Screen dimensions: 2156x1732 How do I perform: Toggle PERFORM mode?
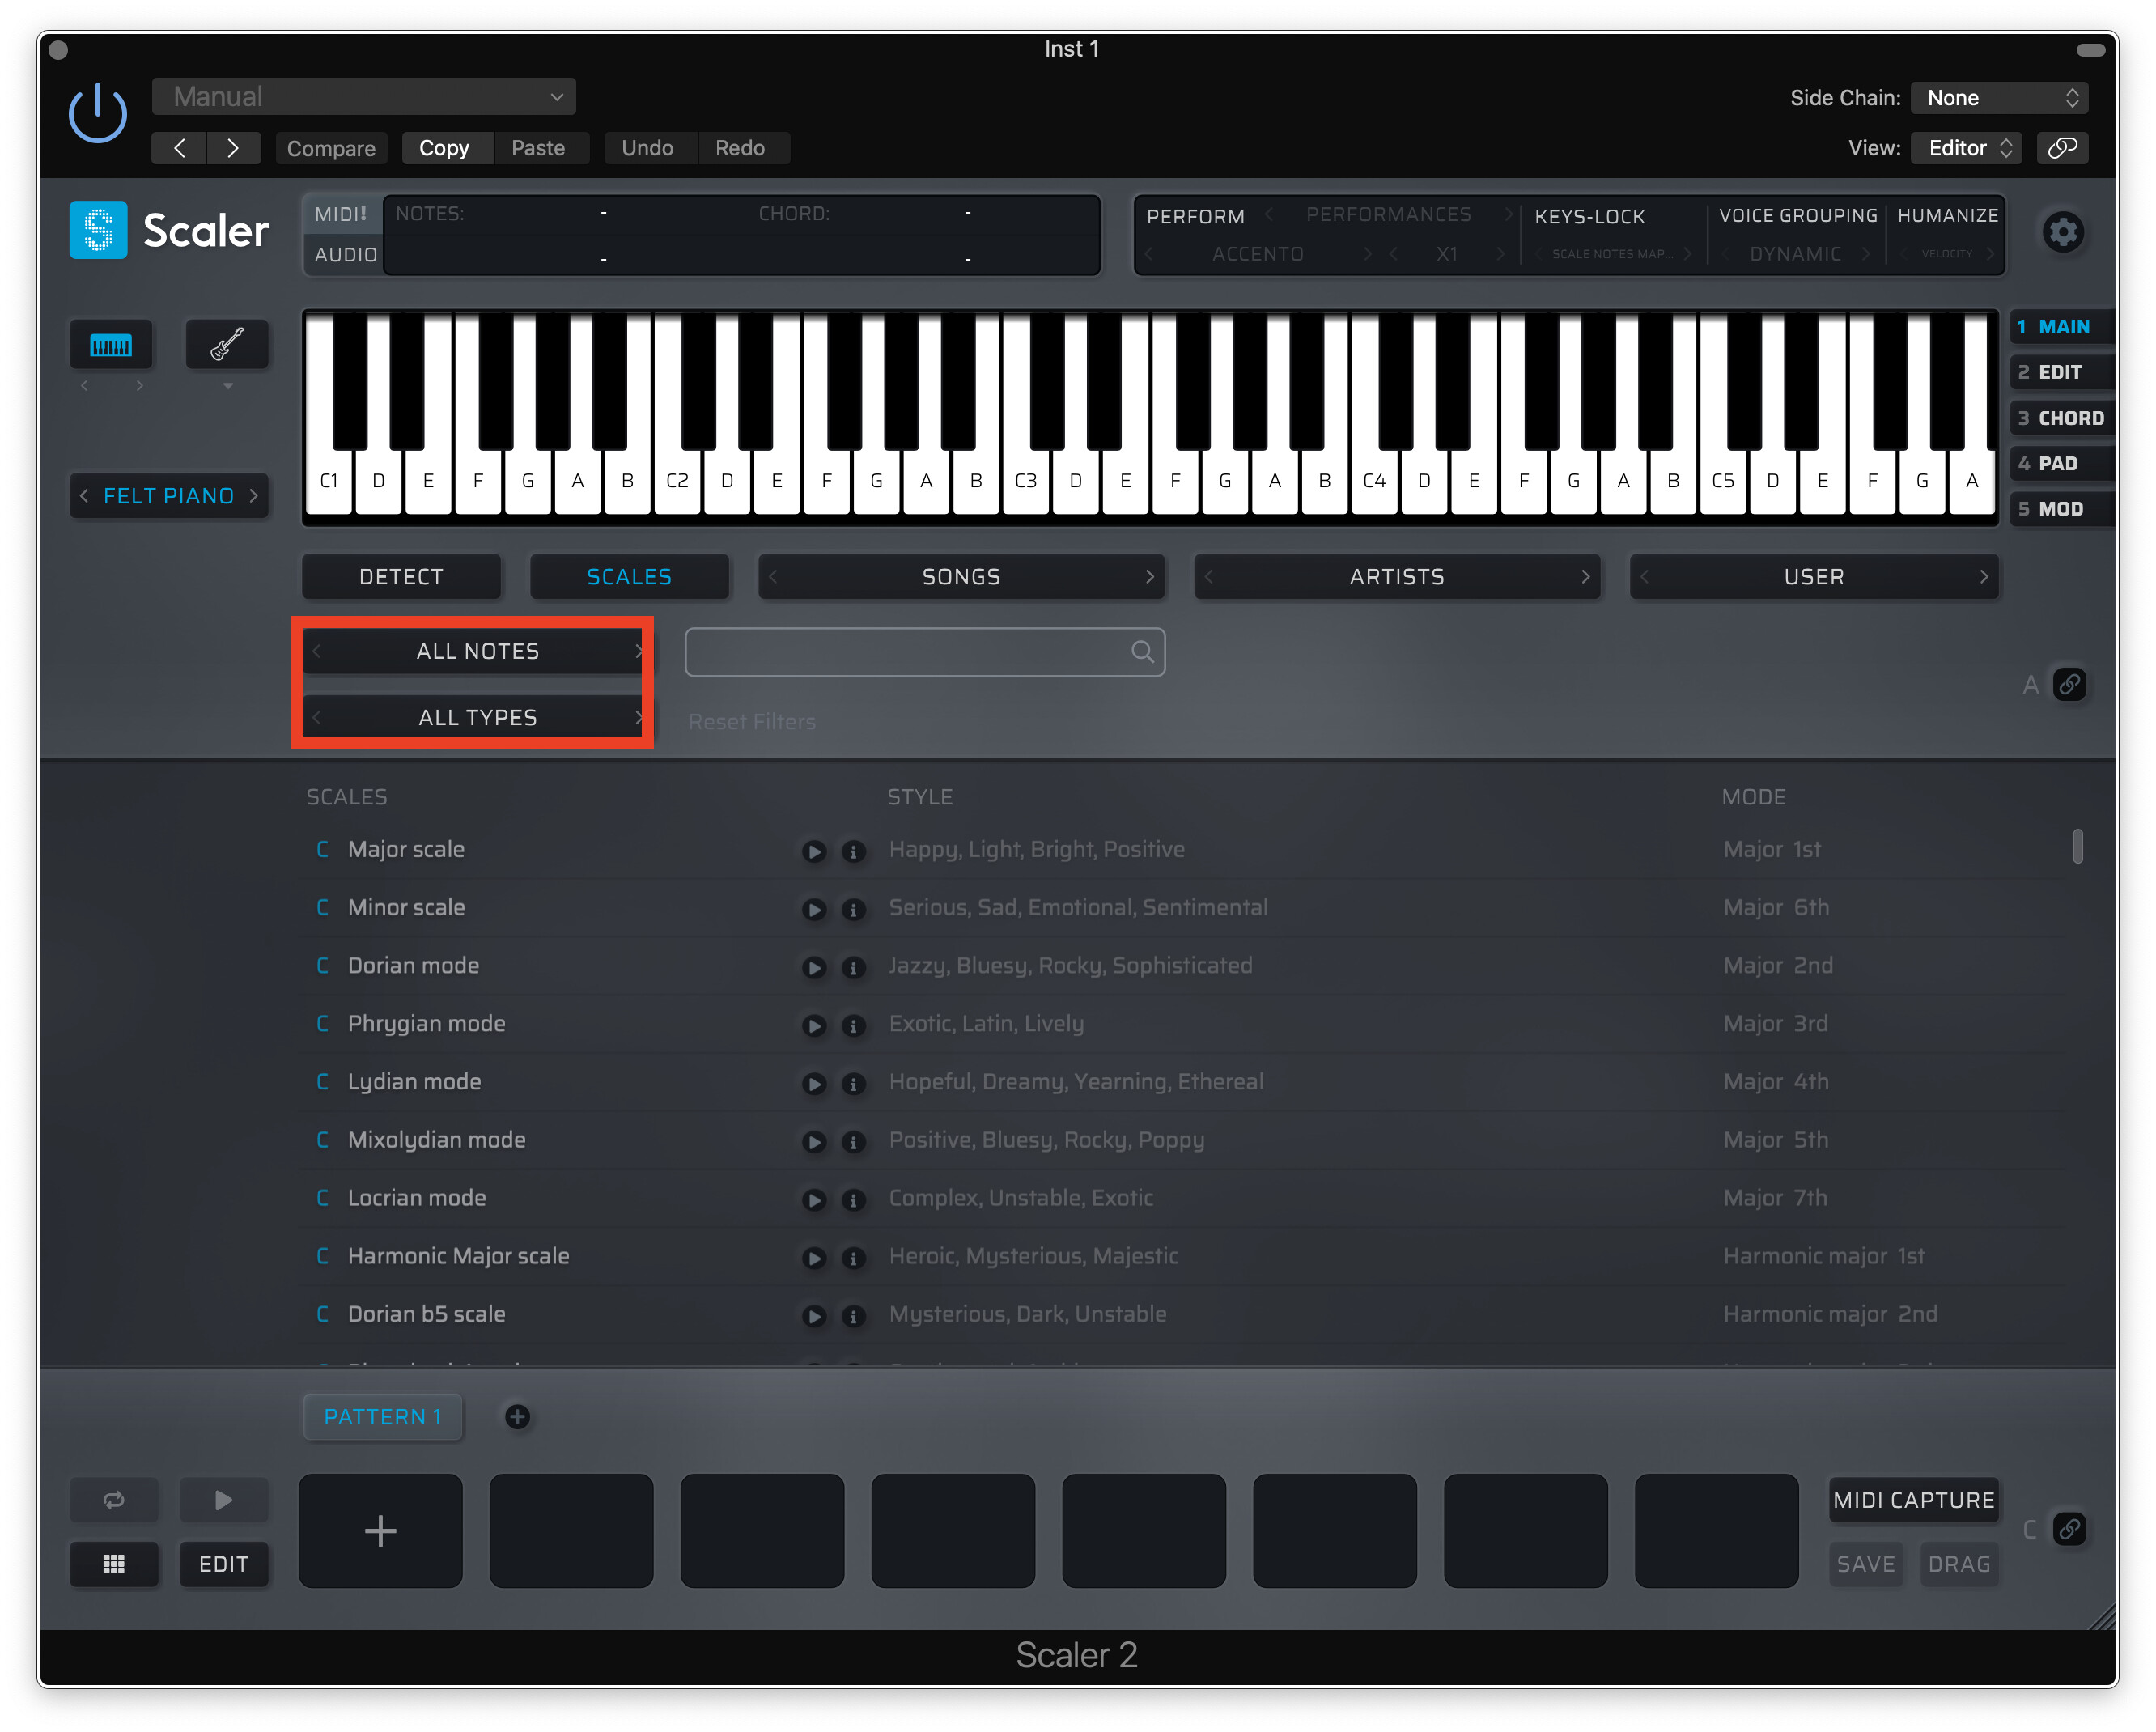[1195, 216]
